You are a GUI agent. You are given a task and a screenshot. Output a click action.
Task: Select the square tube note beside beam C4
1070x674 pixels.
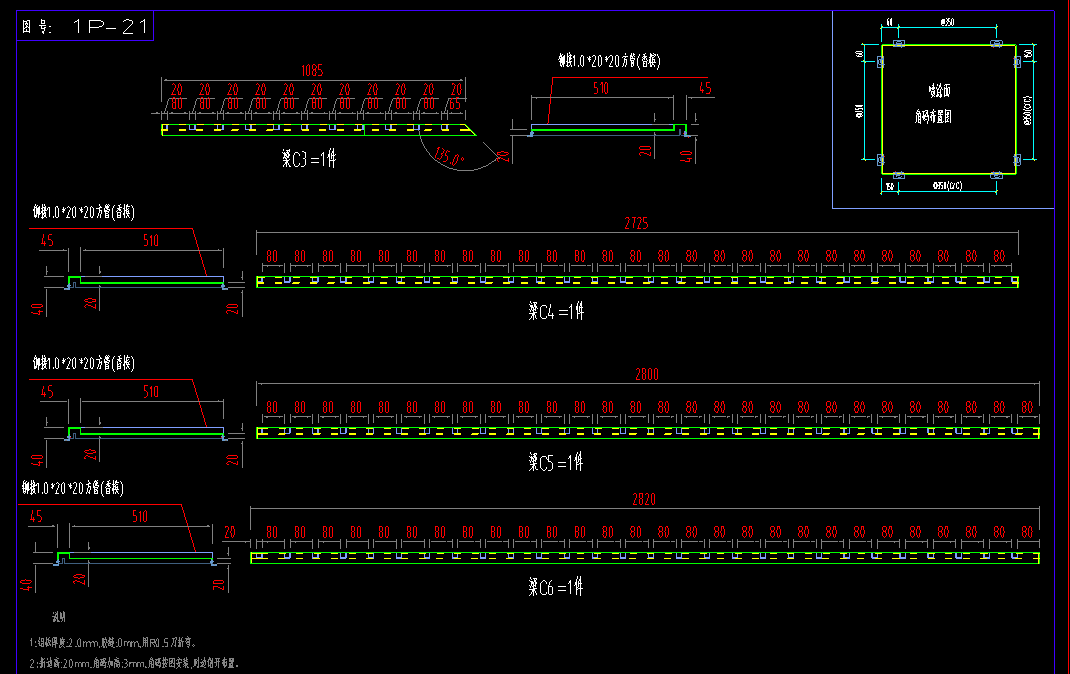click(83, 212)
